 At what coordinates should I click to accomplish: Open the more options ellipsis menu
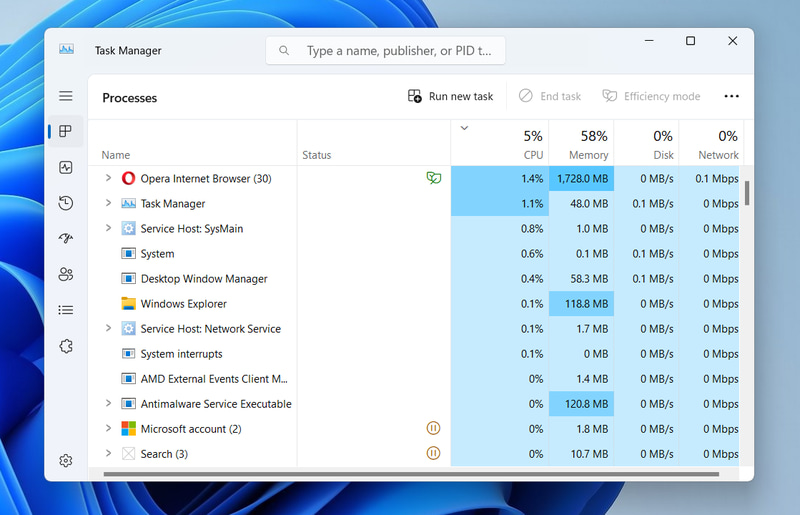(731, 96)
